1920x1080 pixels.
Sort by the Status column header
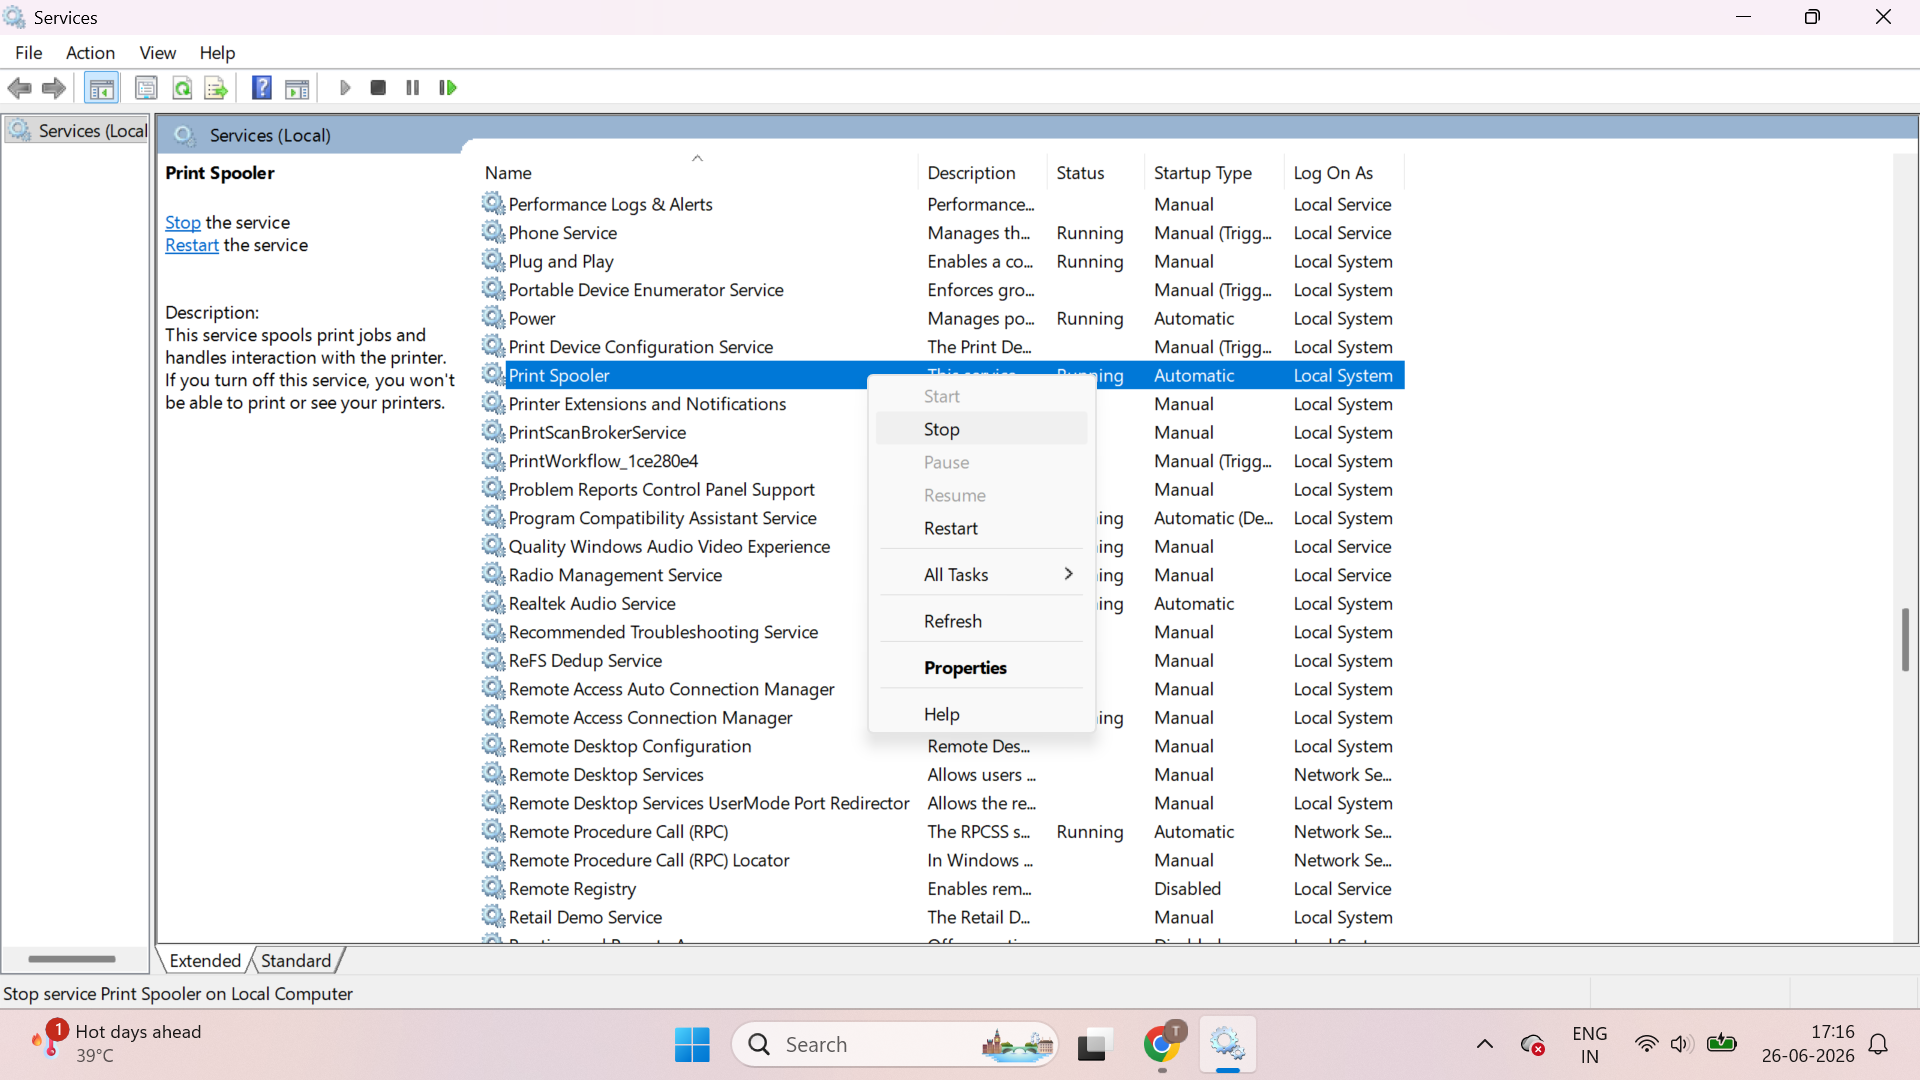[1095, 173]
